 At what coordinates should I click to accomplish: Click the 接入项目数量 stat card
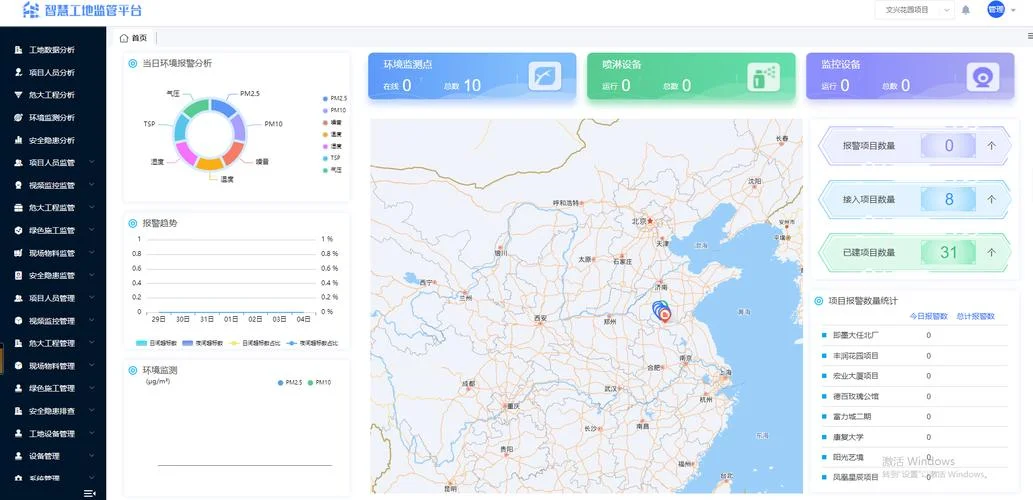pyautogui.click(x=914, y=199)
